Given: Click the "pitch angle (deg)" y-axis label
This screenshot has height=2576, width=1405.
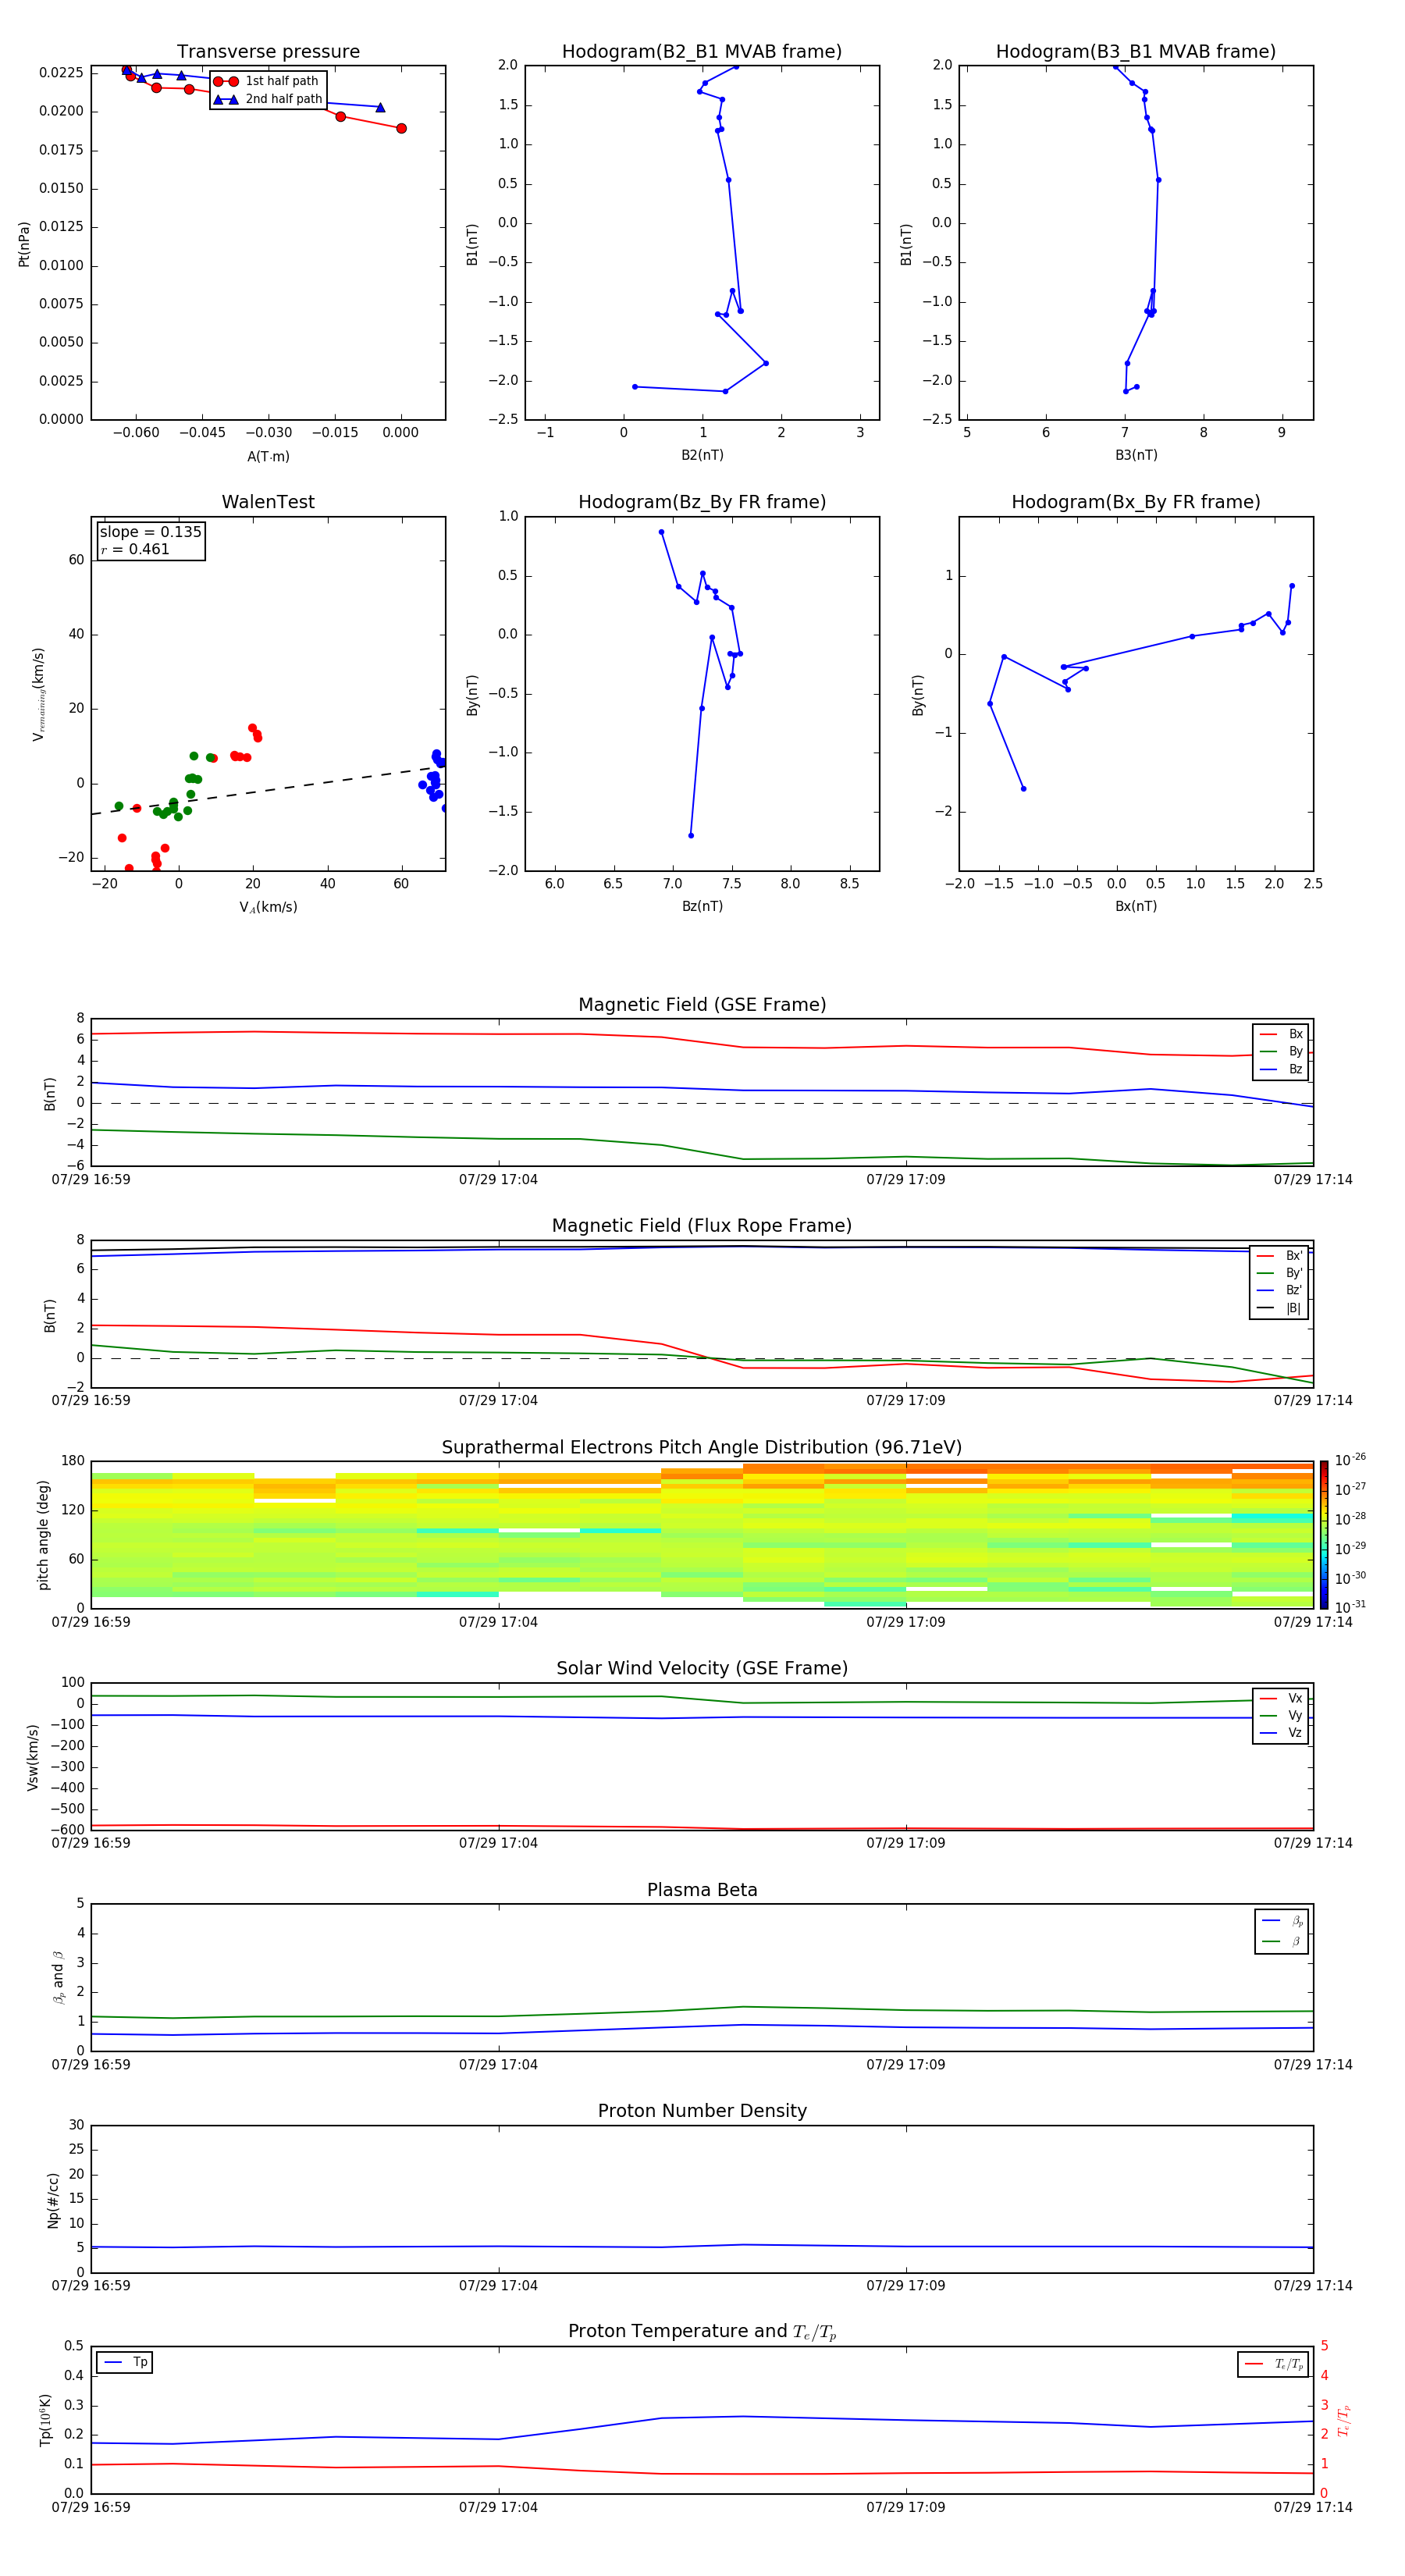Looking at the screenshot, I should (43, 1535).
